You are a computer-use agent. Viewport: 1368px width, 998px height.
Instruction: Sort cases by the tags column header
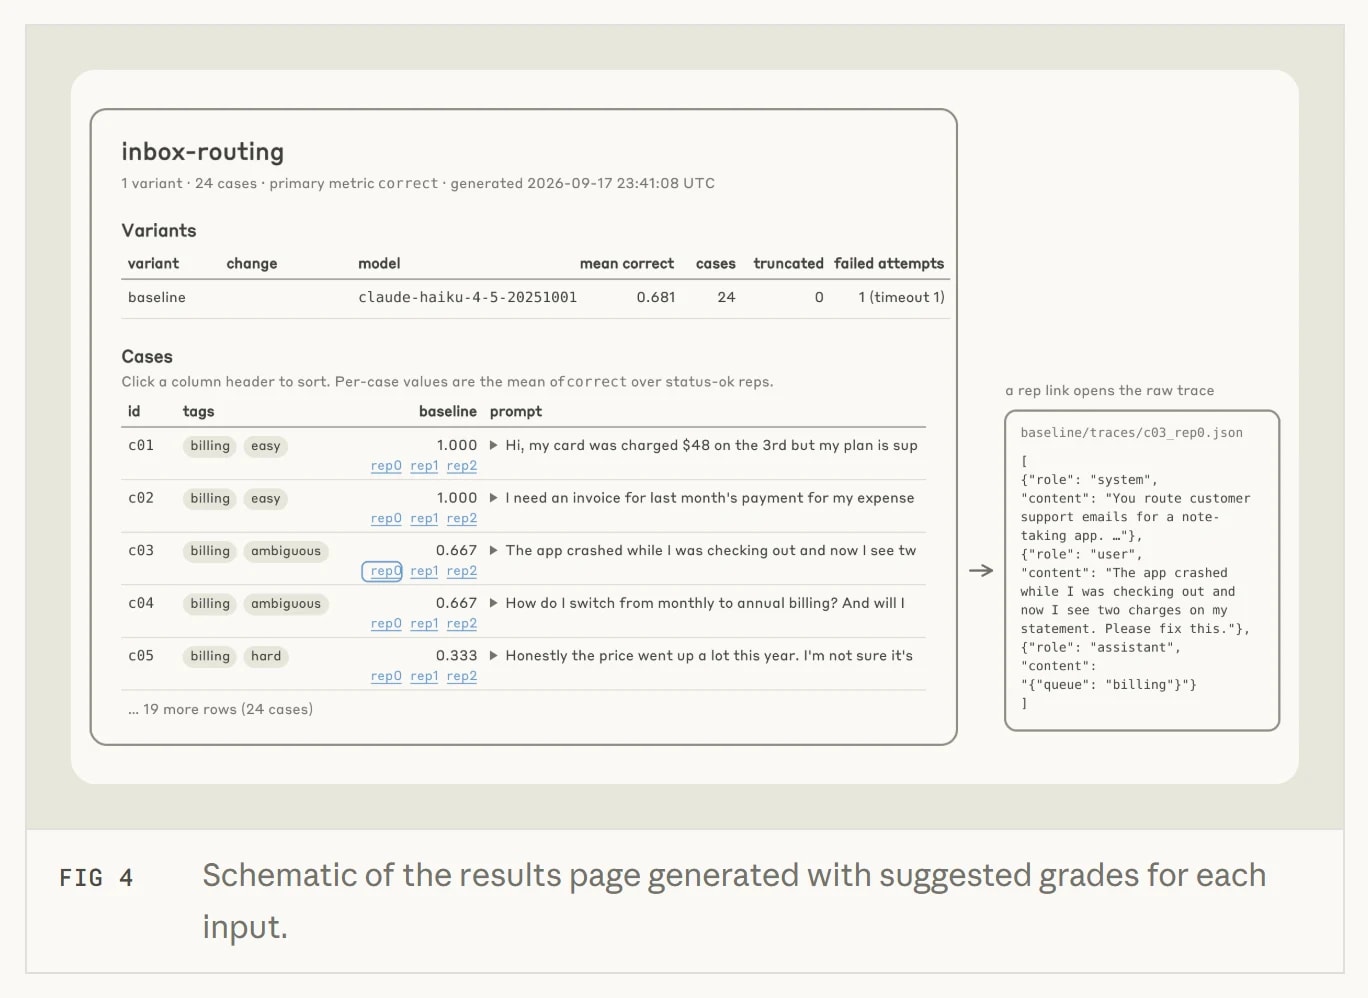[x=198, y=412]
